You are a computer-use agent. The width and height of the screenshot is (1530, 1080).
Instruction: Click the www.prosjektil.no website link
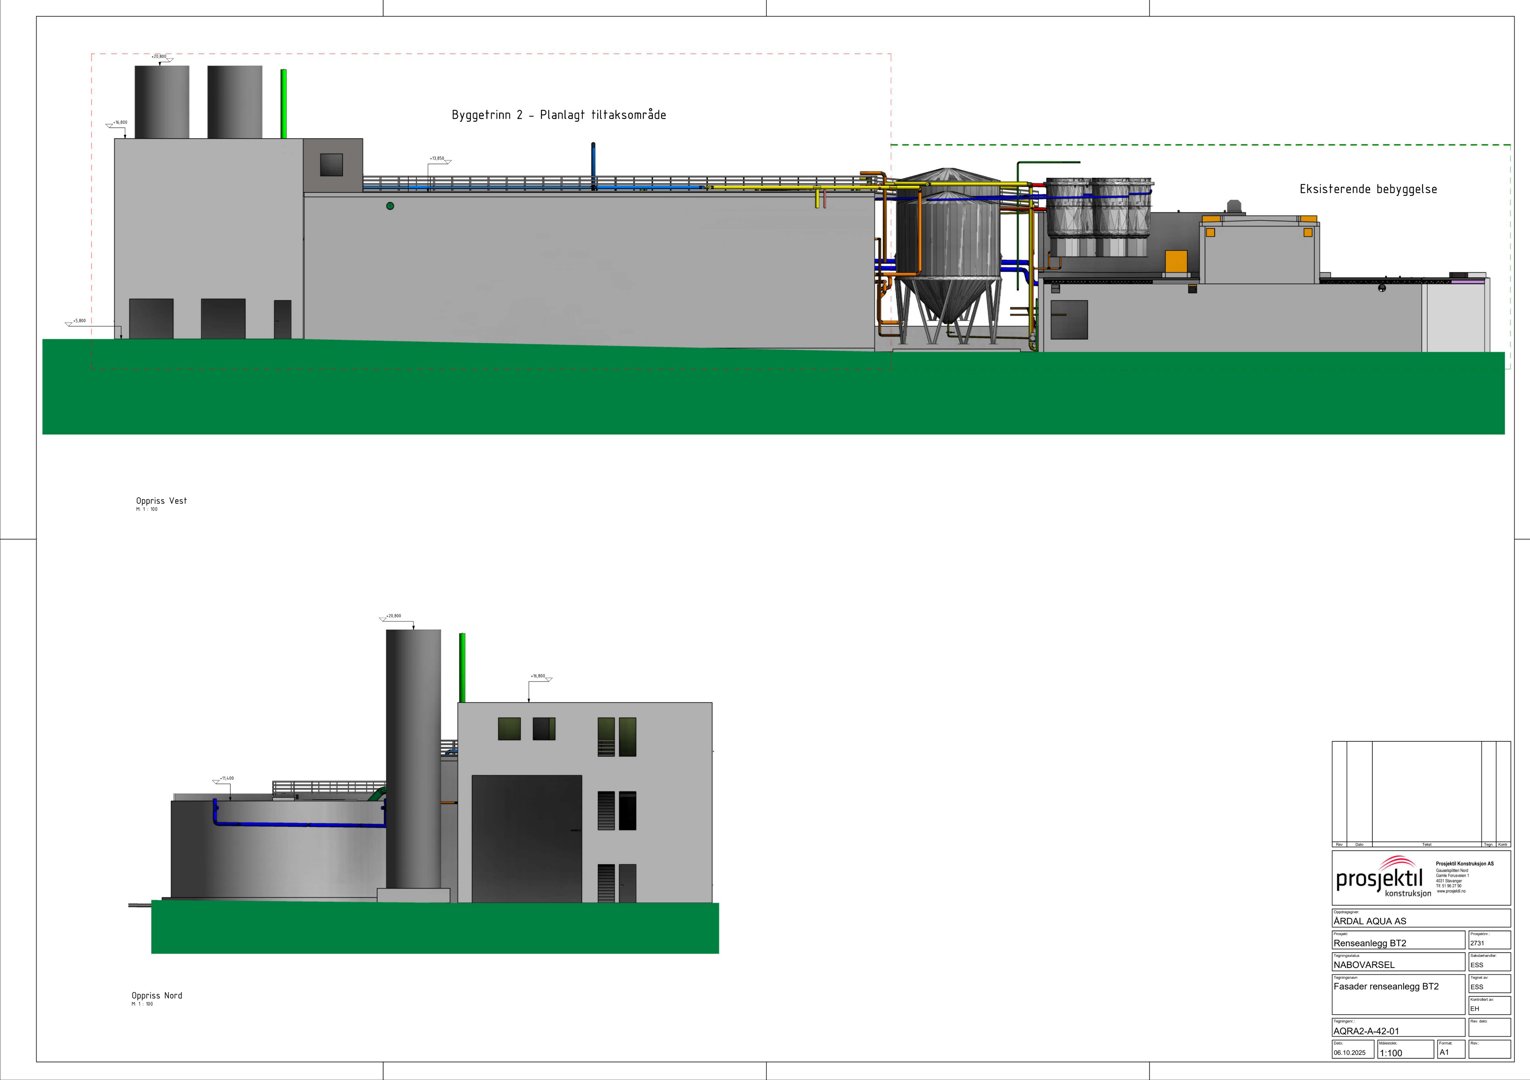tap(1450, 891)
